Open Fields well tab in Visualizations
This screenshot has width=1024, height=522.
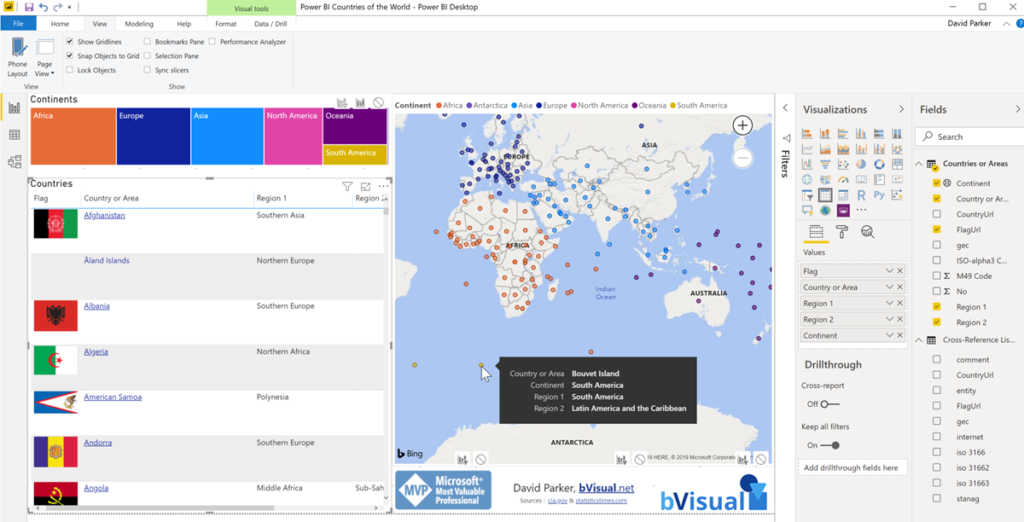coord(815,231)
